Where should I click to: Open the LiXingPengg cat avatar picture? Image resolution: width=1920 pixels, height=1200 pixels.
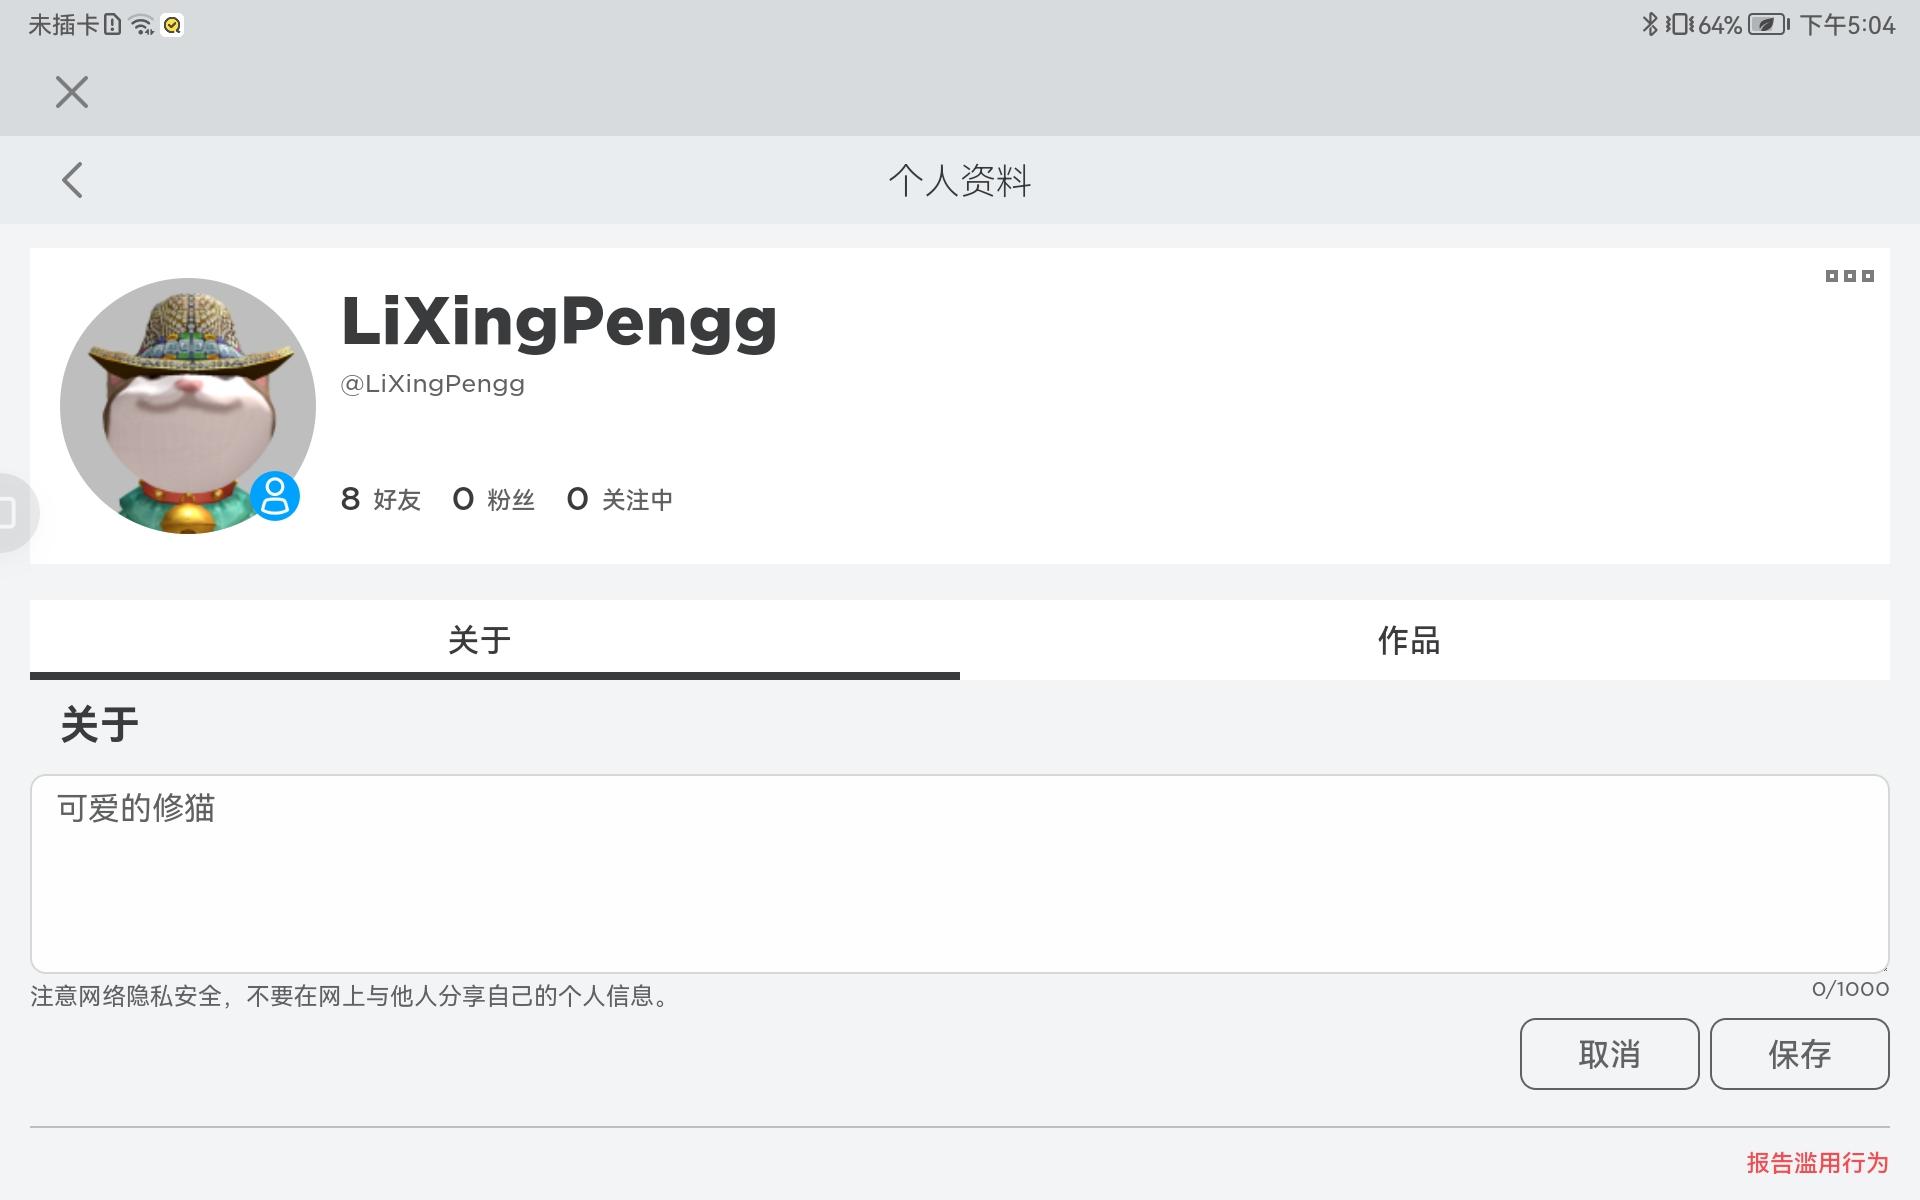tap(188, 406)
